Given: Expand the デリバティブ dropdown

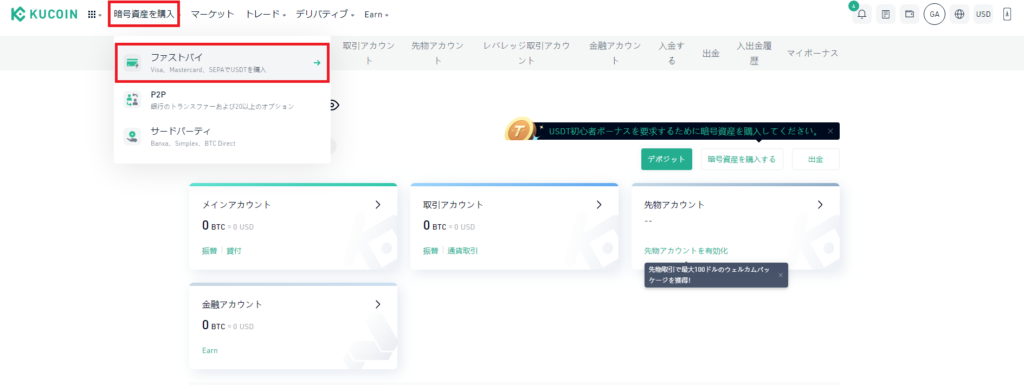Looking at the screenshot, I should 325,14.
